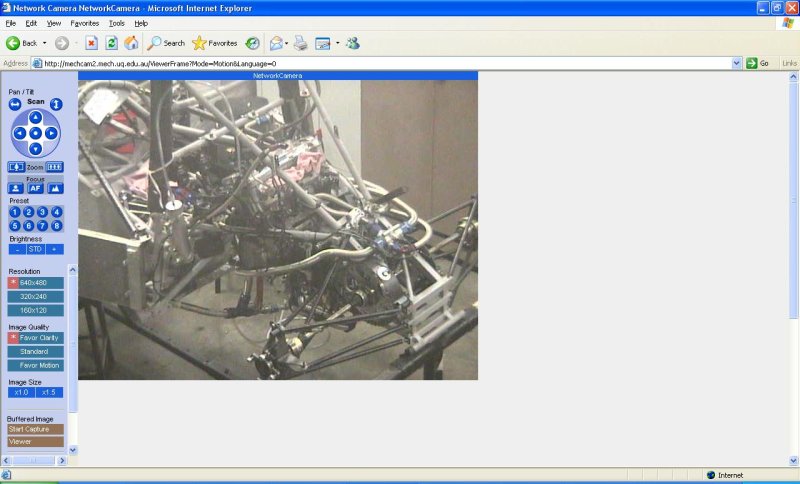The image size is (800, 484).
Task: Open the Back button history dropdown arrow
Action: coord(45,43)
